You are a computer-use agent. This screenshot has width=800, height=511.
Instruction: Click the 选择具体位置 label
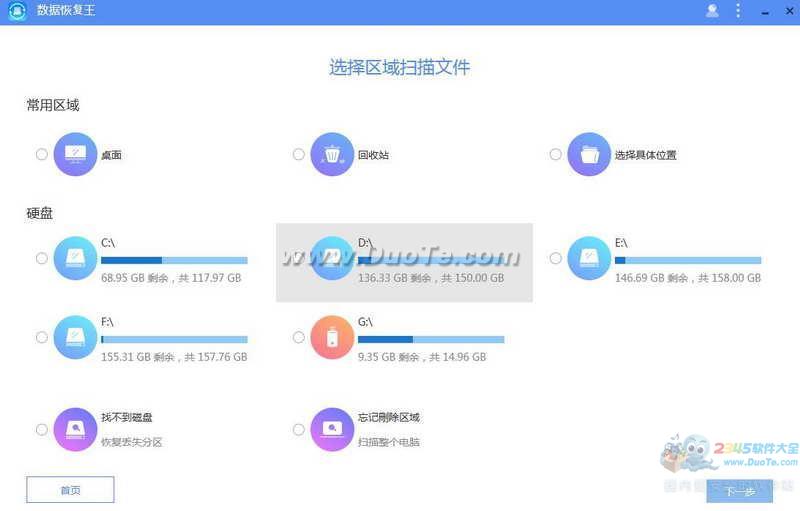coord(646,155)
